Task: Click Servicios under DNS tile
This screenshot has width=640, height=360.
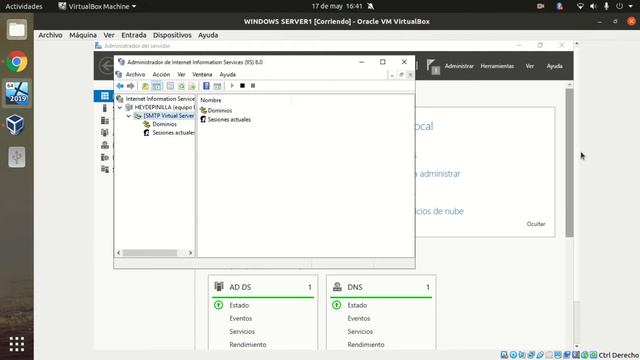Action: point(360,331)
